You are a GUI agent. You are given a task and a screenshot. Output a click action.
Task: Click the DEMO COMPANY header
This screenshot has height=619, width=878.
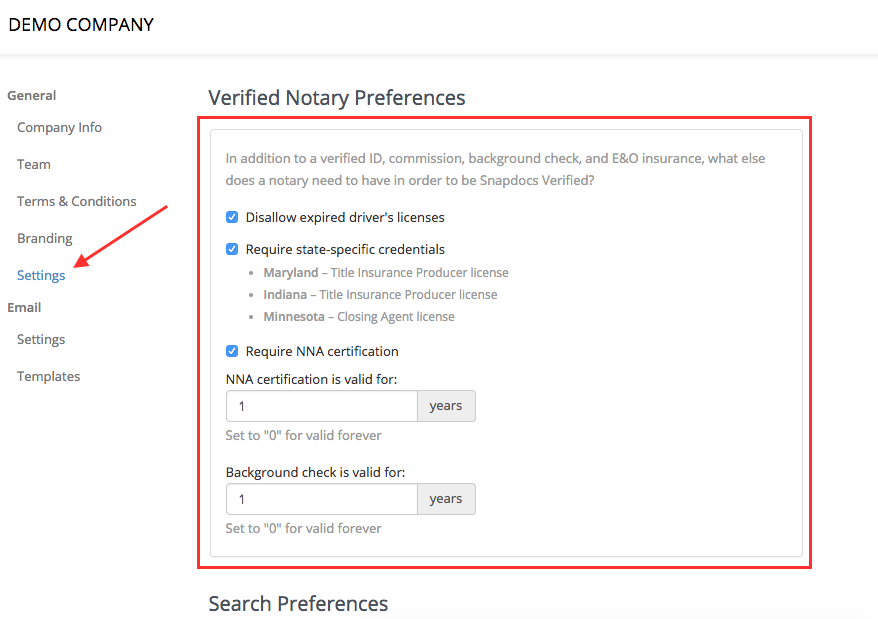(80, 24)
